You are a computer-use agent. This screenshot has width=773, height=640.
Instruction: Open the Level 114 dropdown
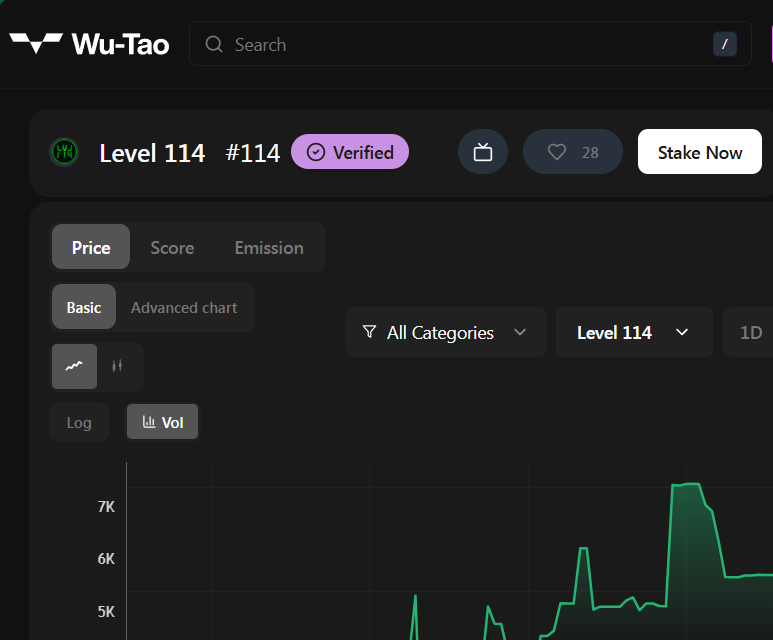click(x=634, y=332)
